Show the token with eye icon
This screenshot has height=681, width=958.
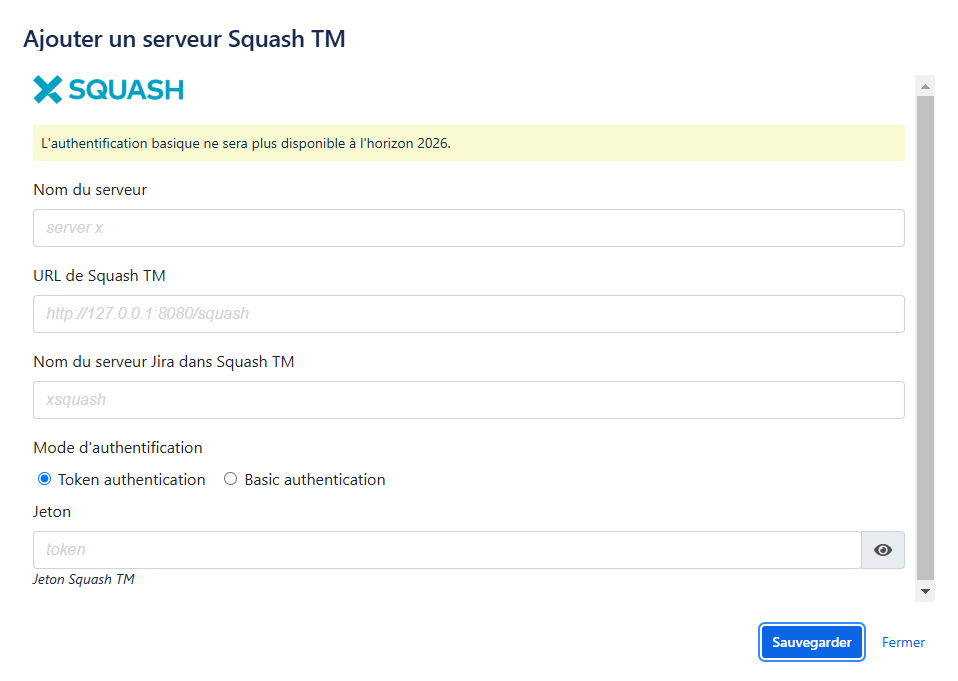coord(882,550)
